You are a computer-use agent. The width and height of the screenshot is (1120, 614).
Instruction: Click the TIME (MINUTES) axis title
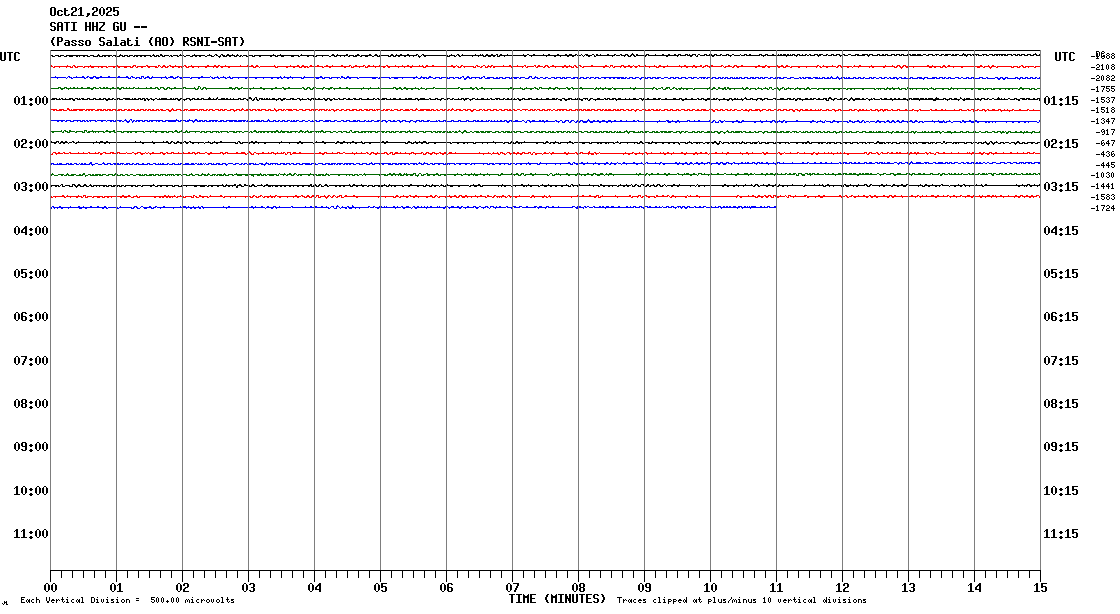point(557,599)
